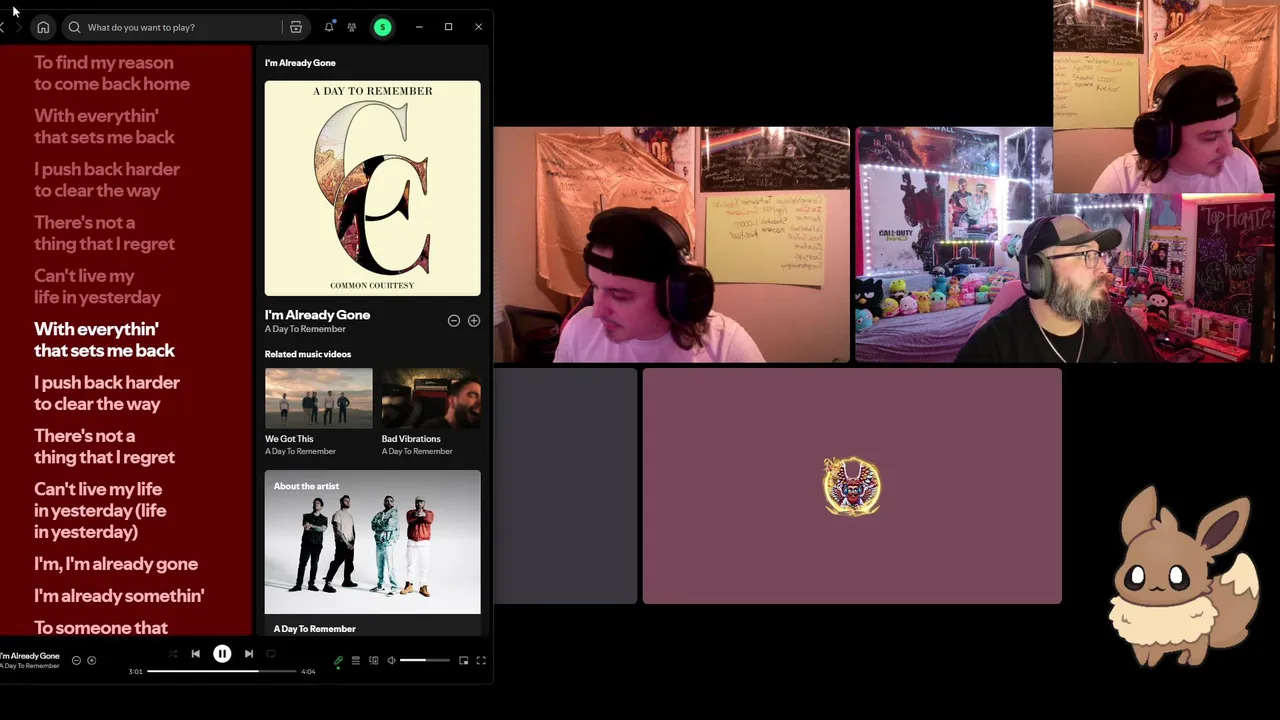Screen dimensions: 1280x720
Task: Play the We Got This music video
Action: [318, 399]
